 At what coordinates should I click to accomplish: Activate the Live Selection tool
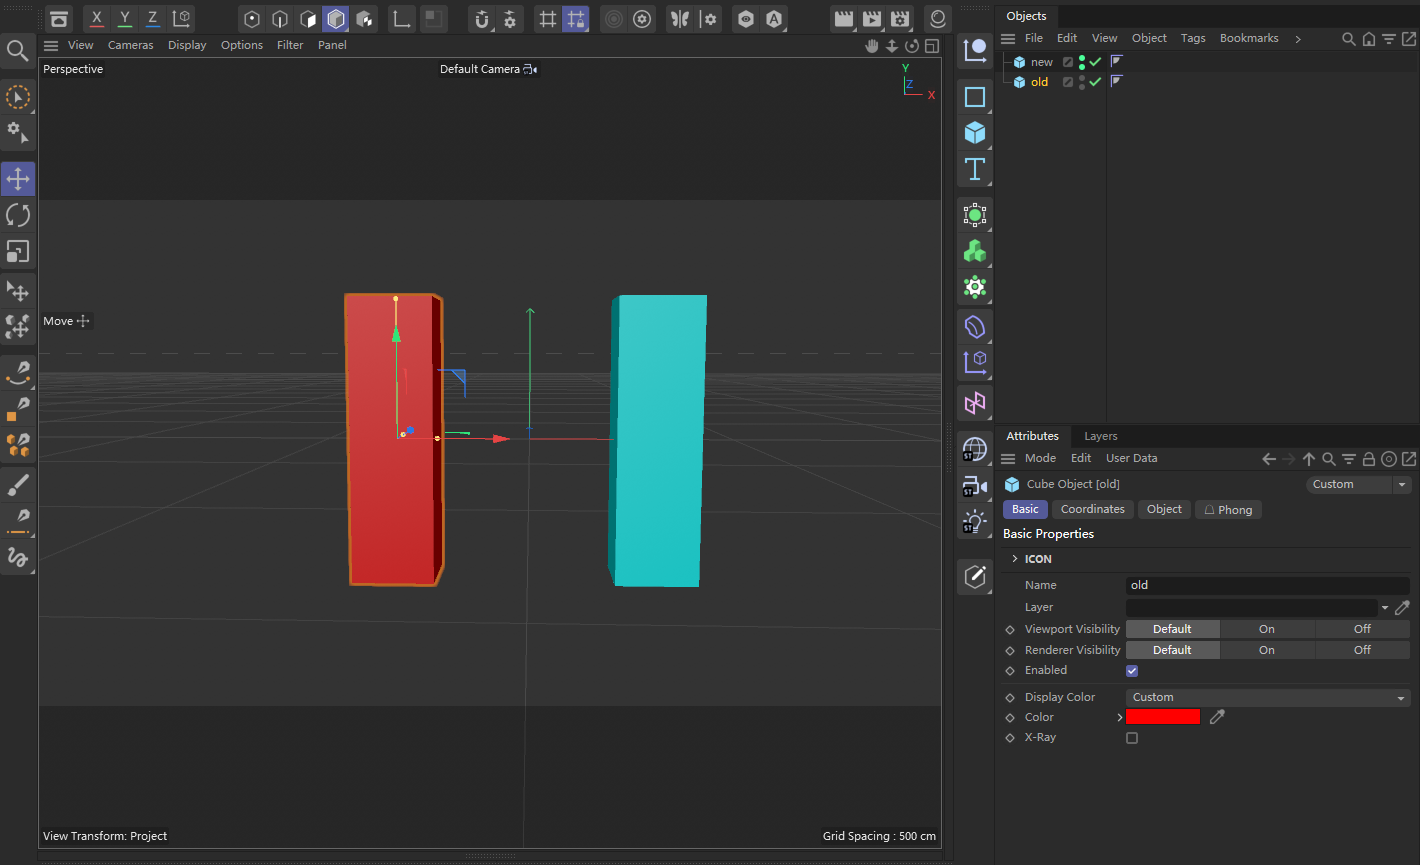[x=18, y=97]
